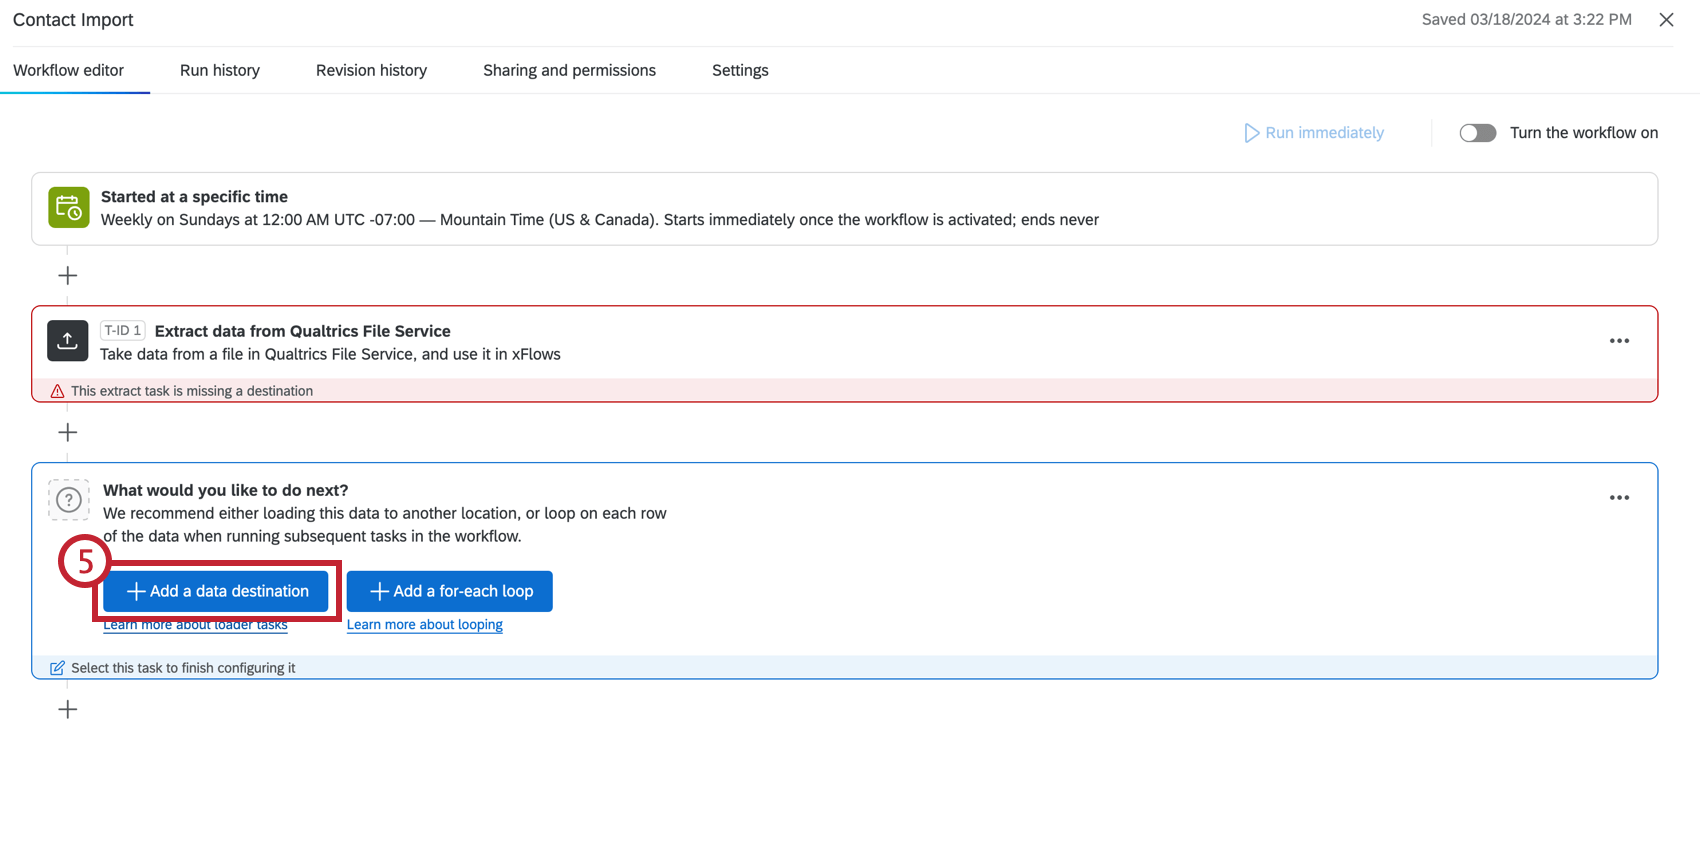Turn the workflow on using toggle
The width and height of the screenshot is (1700, 850).
[x=1477, y=133]
